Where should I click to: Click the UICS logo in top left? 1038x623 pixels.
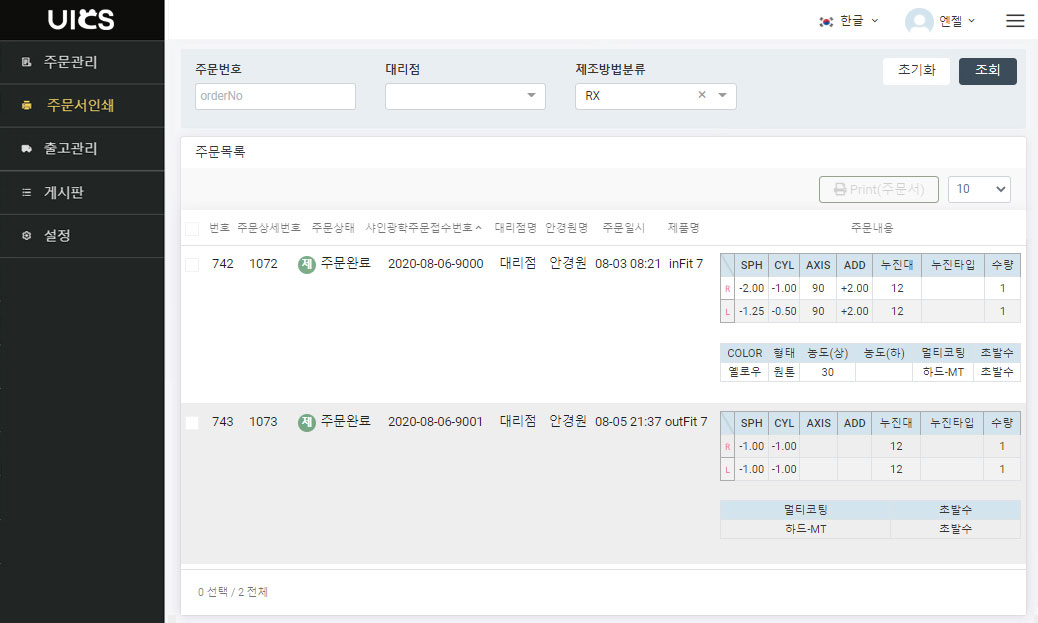coord(80,19)
